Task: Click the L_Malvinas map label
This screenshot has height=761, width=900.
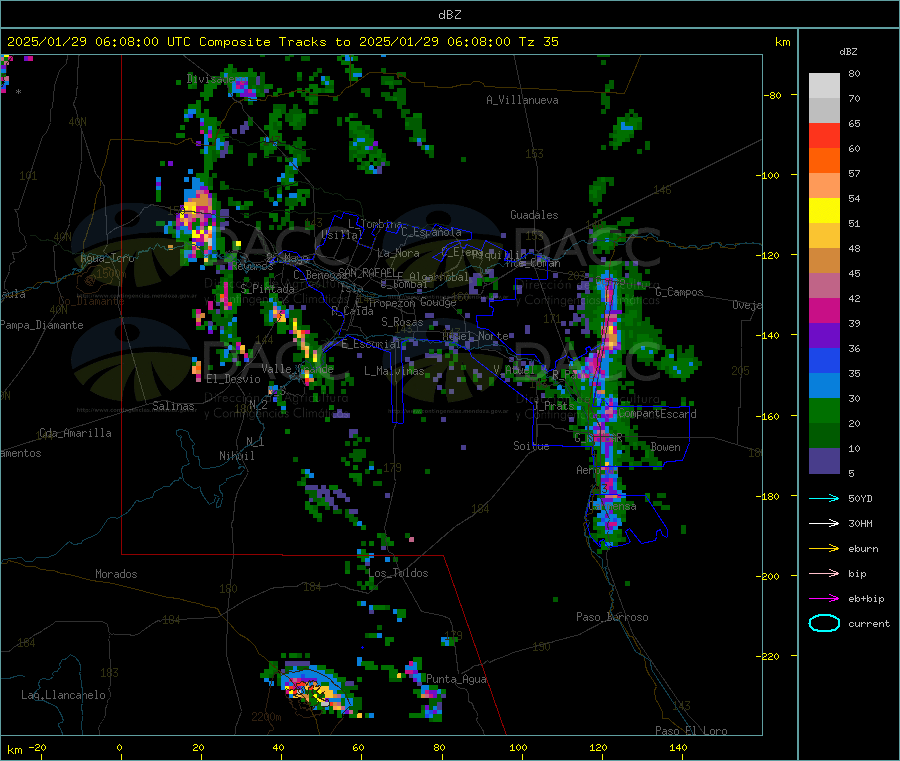Action: tap(394, 371)
